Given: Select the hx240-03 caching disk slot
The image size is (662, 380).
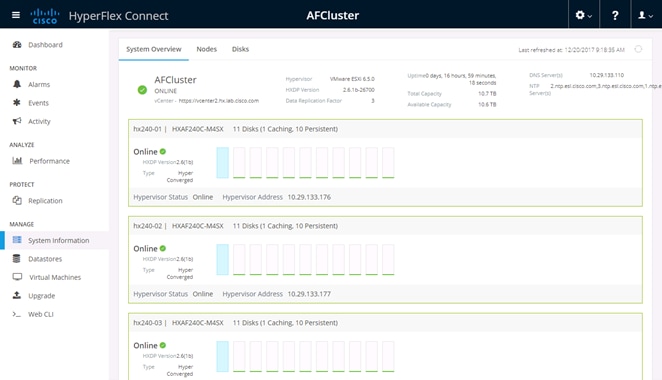Looking at the screenshot, I should (x=222, y=356).
